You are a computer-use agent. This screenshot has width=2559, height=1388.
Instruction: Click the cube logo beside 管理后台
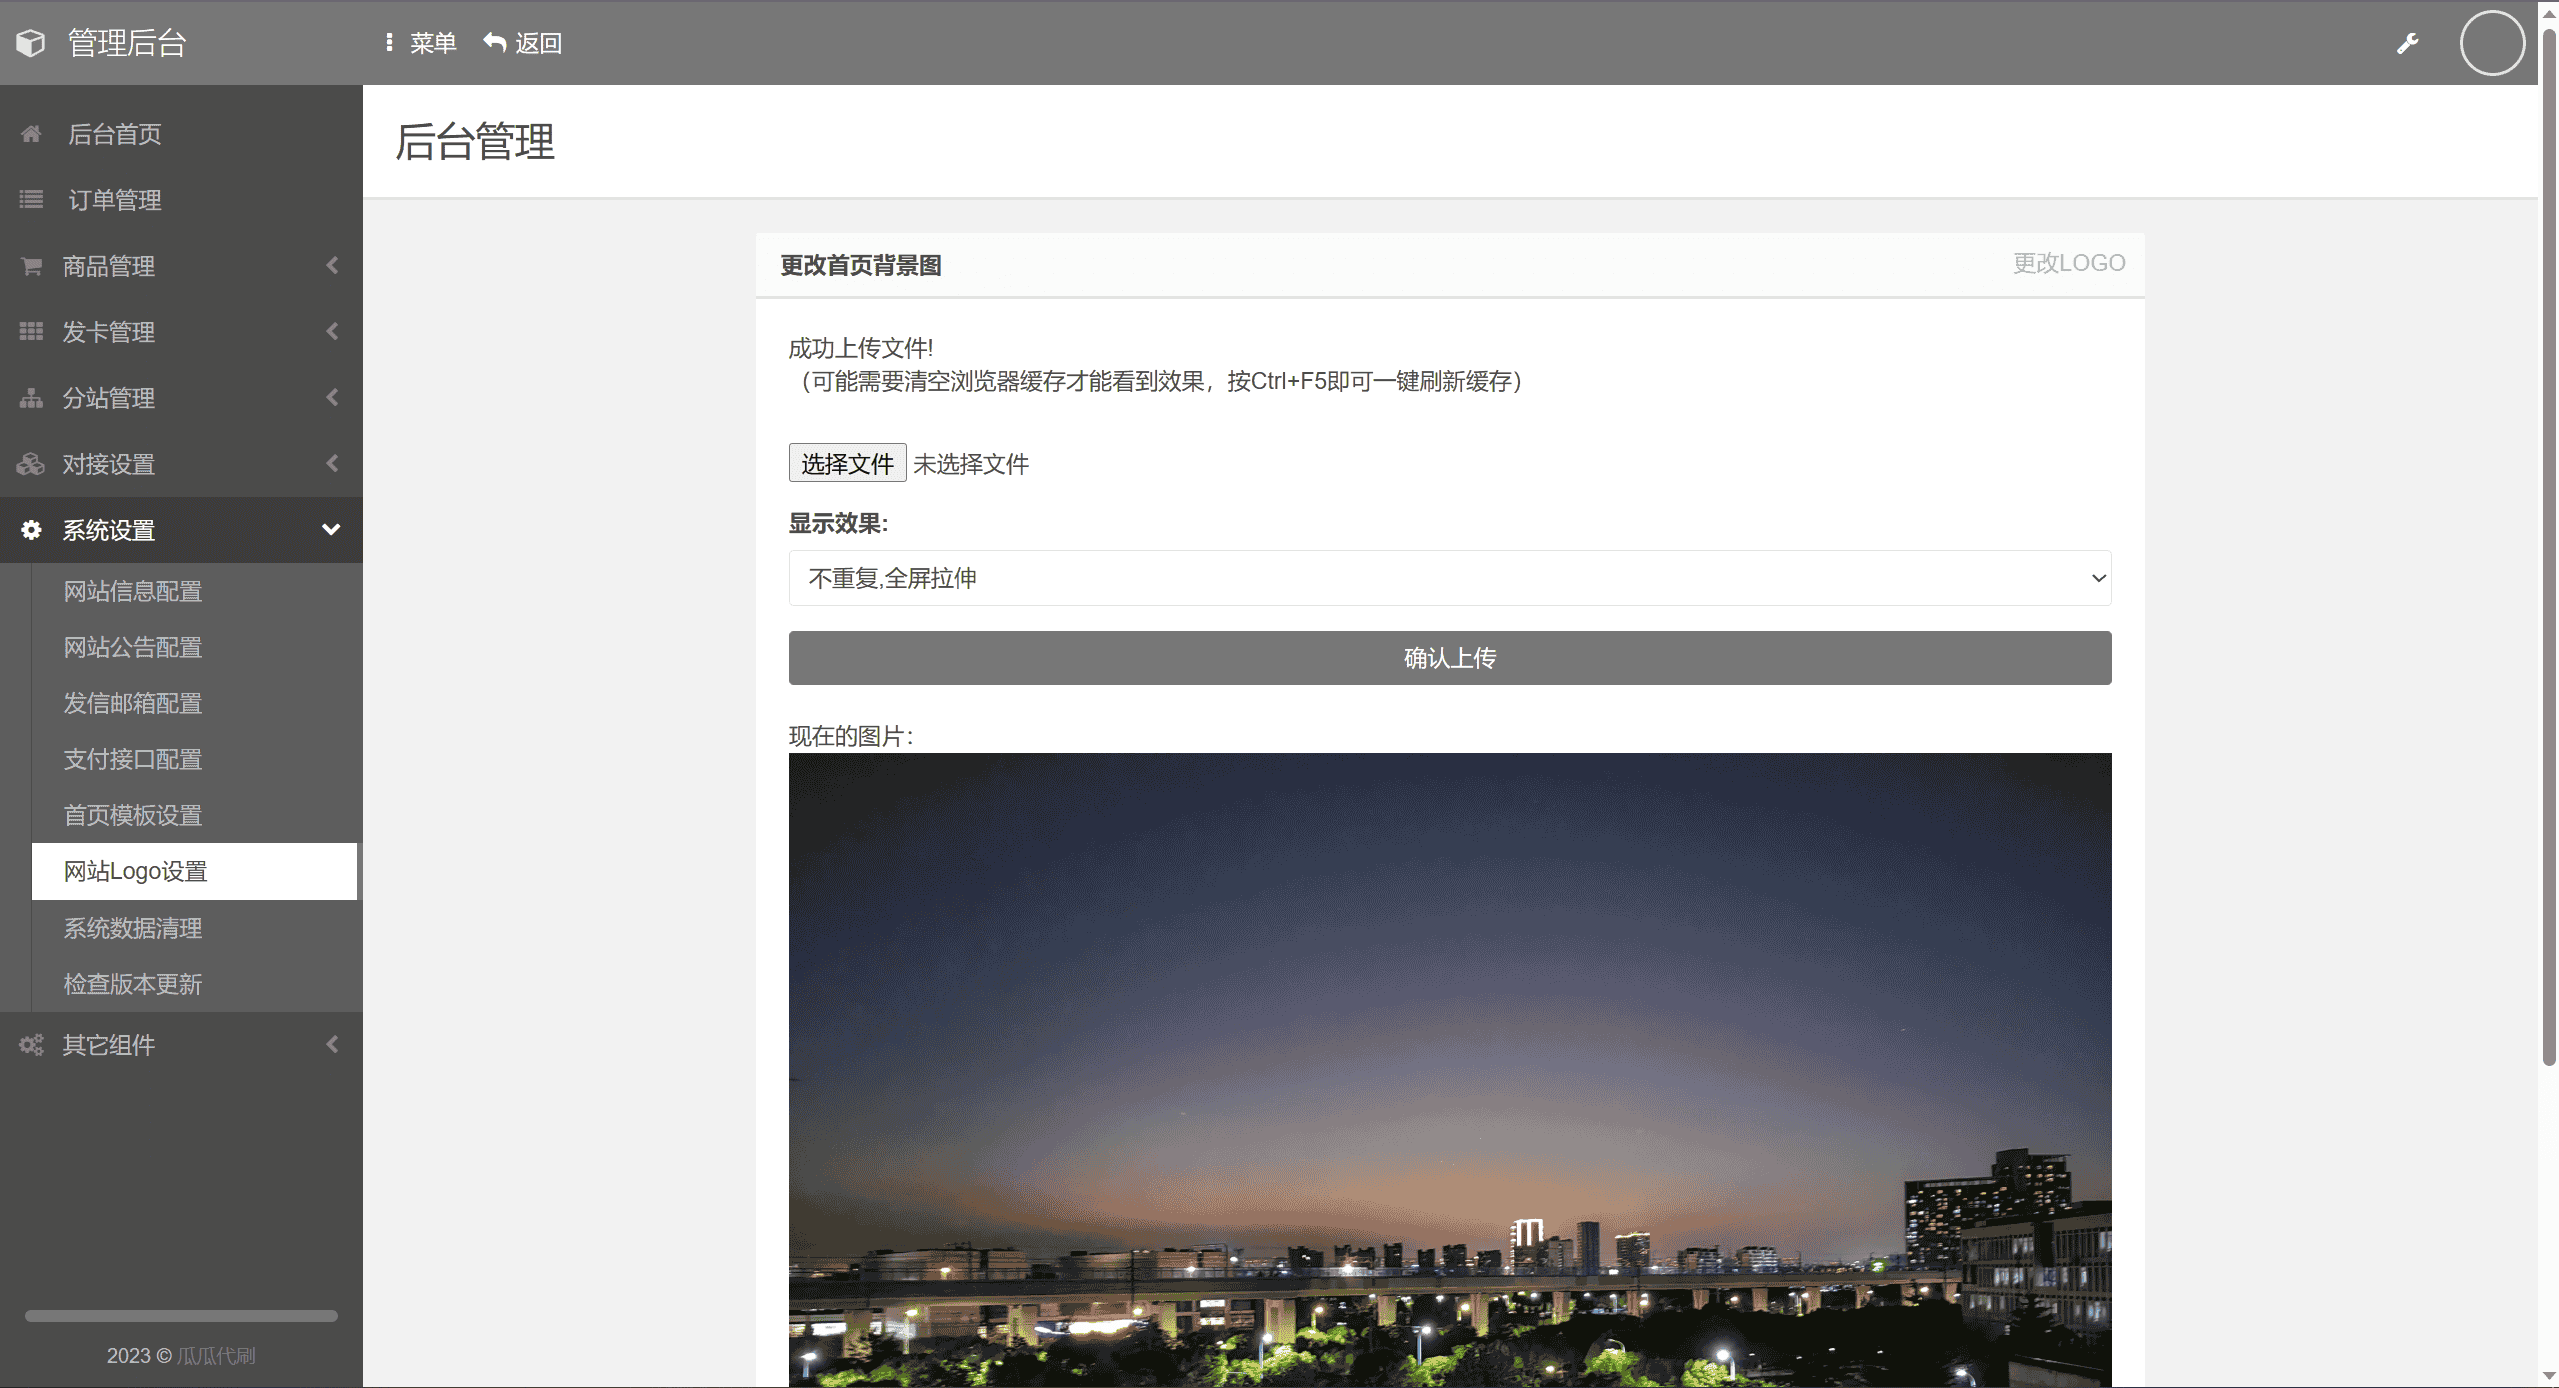pyautogui.click(x=31, y=43)
